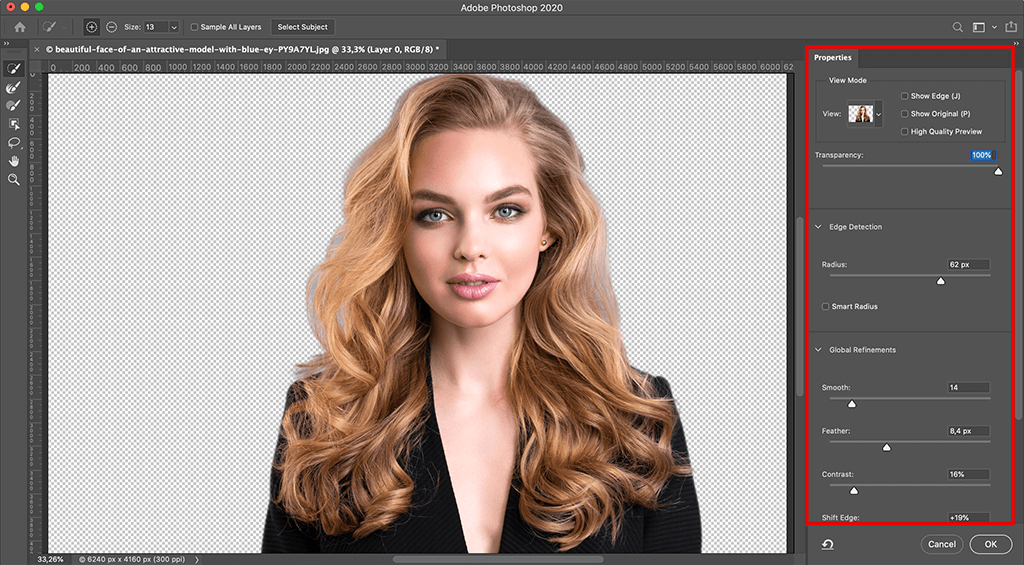The image size is (1024, 565).
Task: Enable High Quality Preview checkbox
Action: [904, 131]
